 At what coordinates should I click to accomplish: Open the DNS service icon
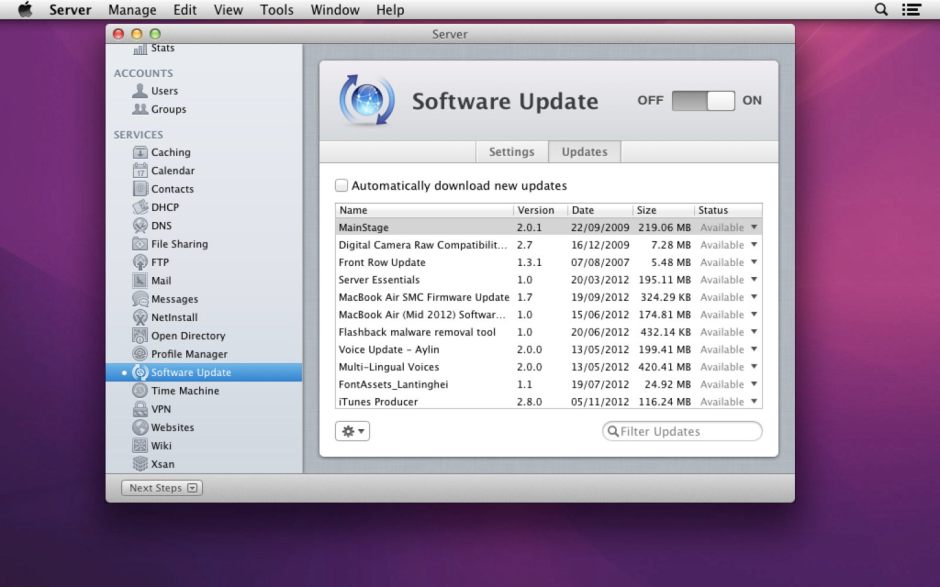pyautogui.click(x=140, y=226)
